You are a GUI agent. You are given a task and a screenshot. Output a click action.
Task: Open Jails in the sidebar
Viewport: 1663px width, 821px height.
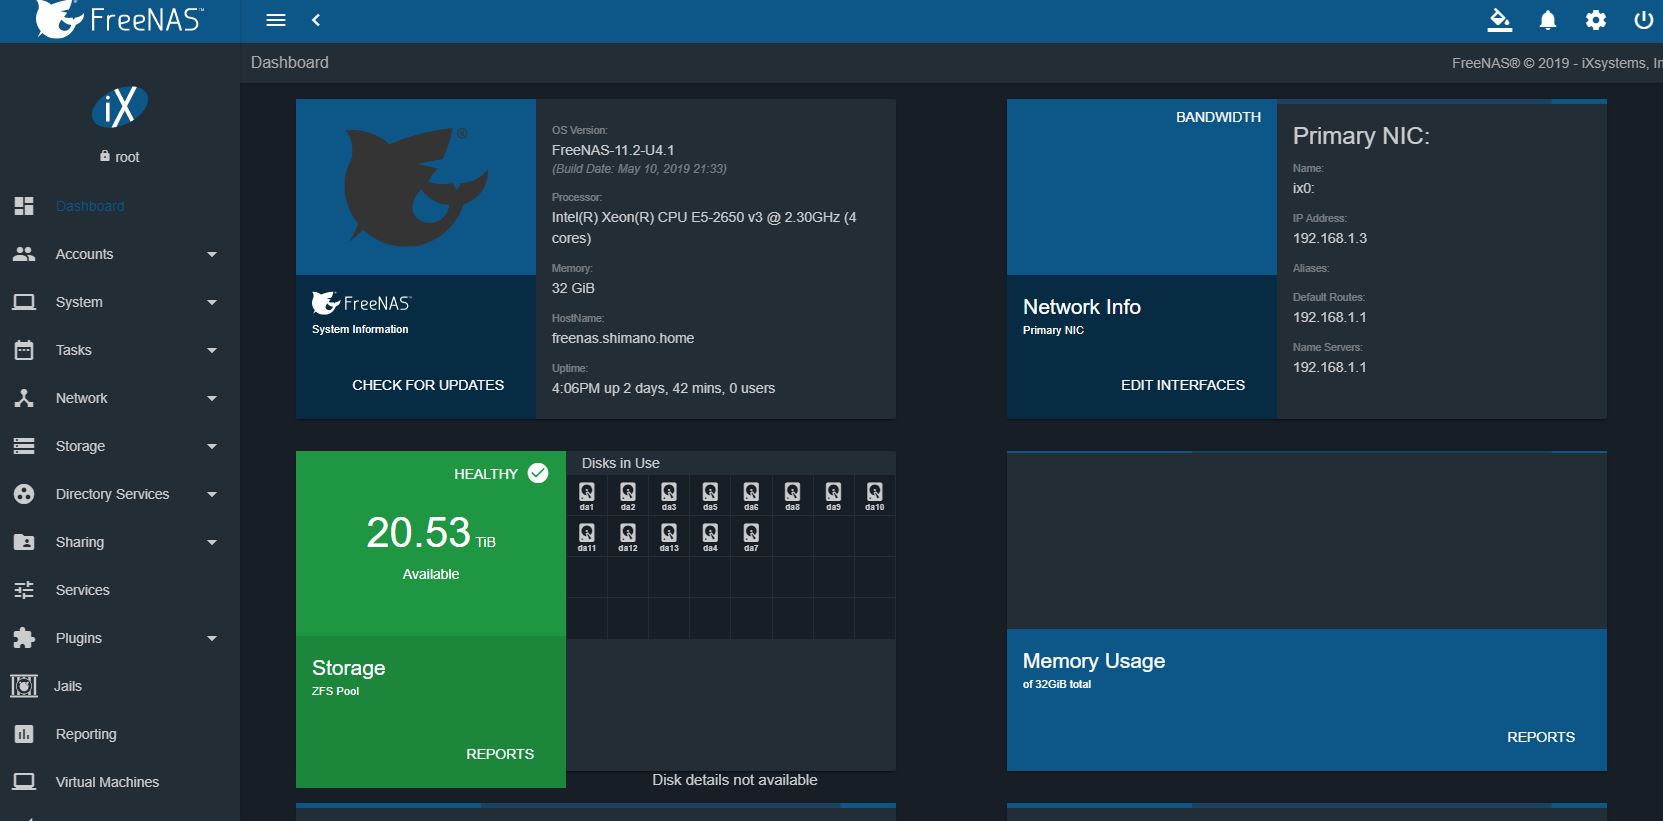(120, 686)
